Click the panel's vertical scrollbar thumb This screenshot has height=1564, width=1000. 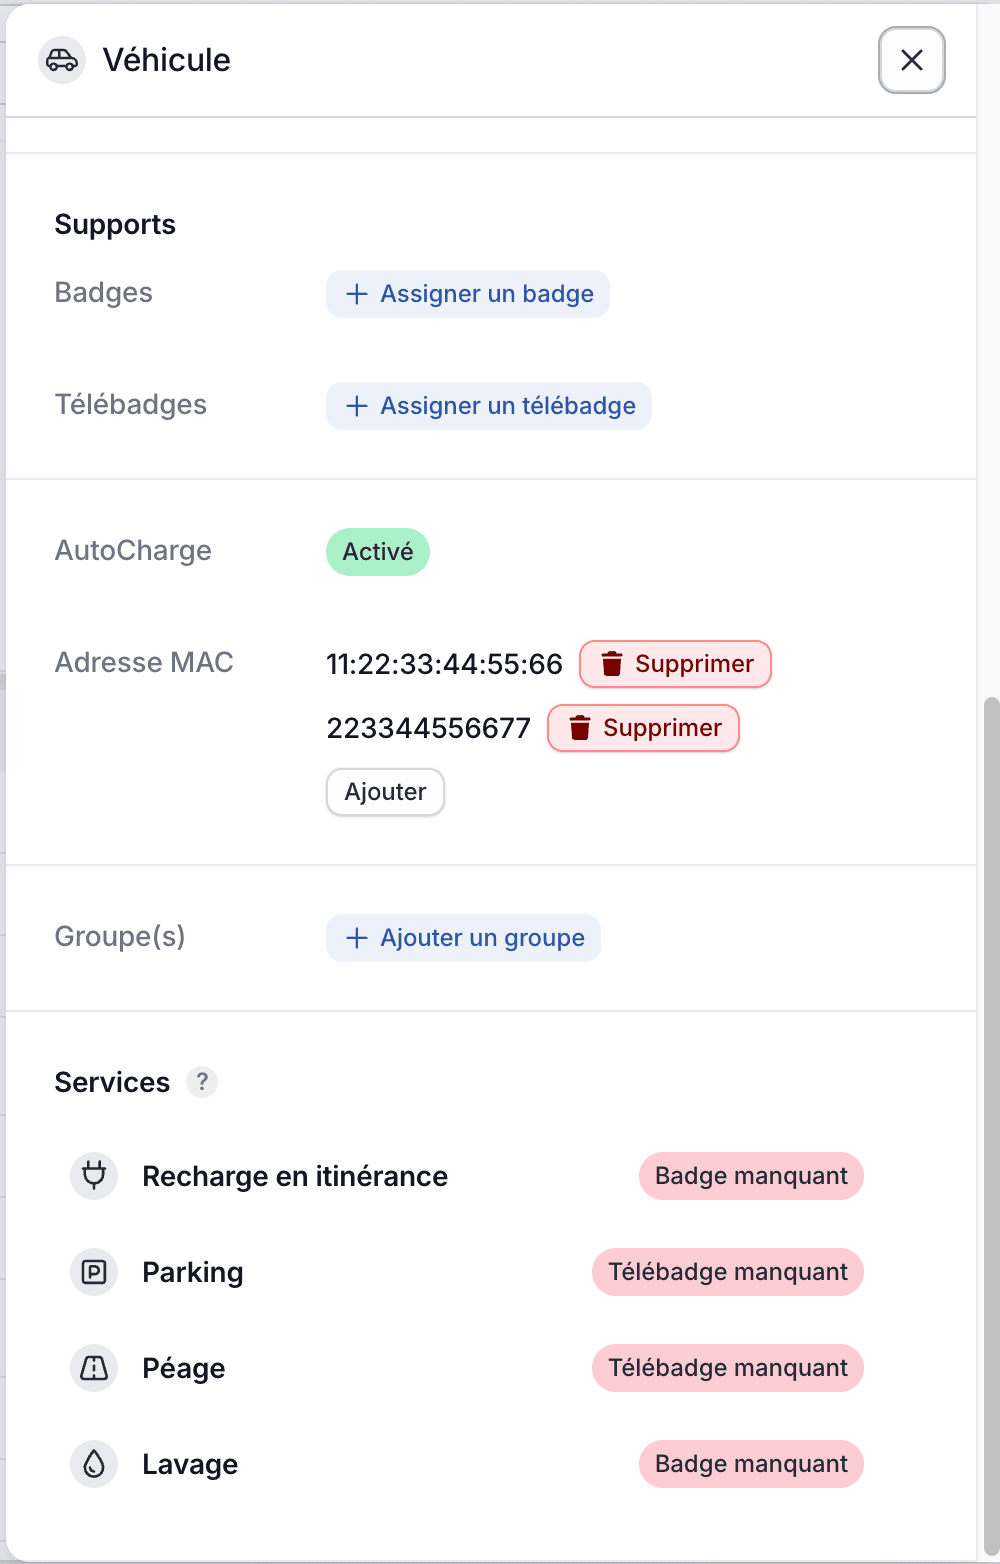click(992, 1126)
